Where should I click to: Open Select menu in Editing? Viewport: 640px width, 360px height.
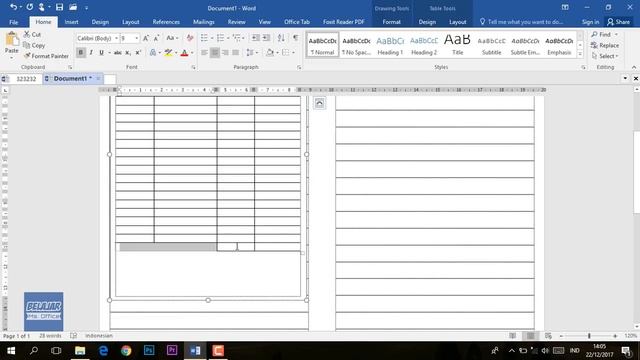605,56
